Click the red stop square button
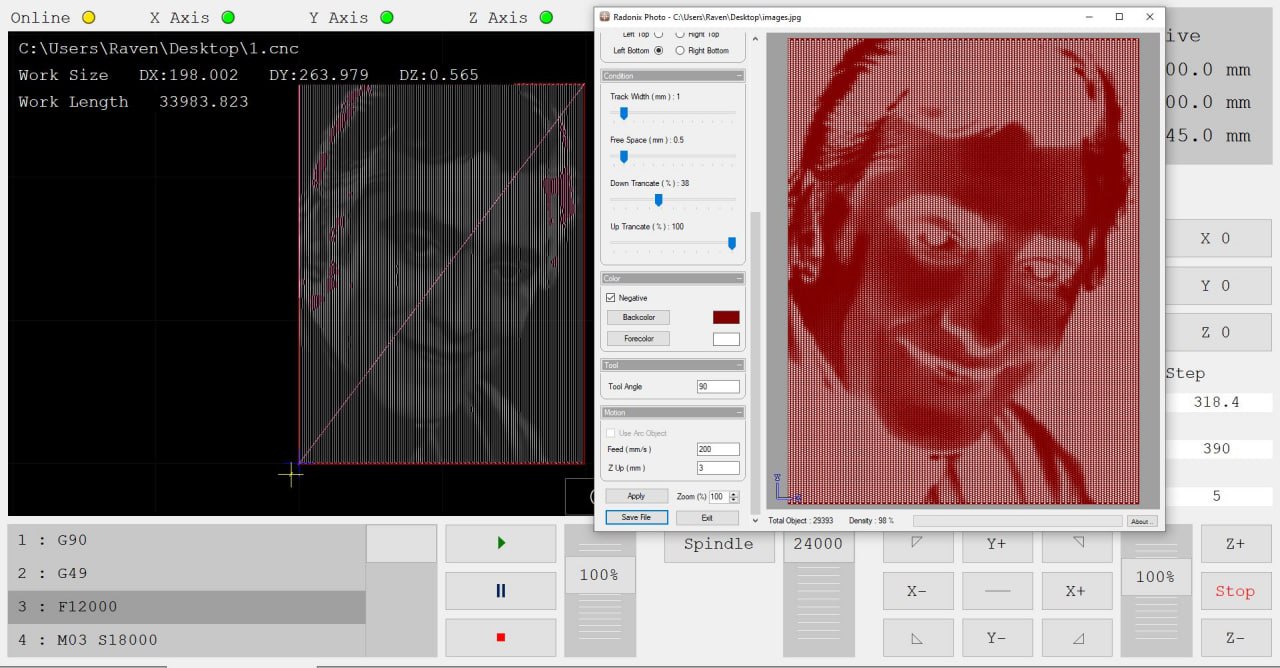The image size is (1280, 668). point(500,637)
